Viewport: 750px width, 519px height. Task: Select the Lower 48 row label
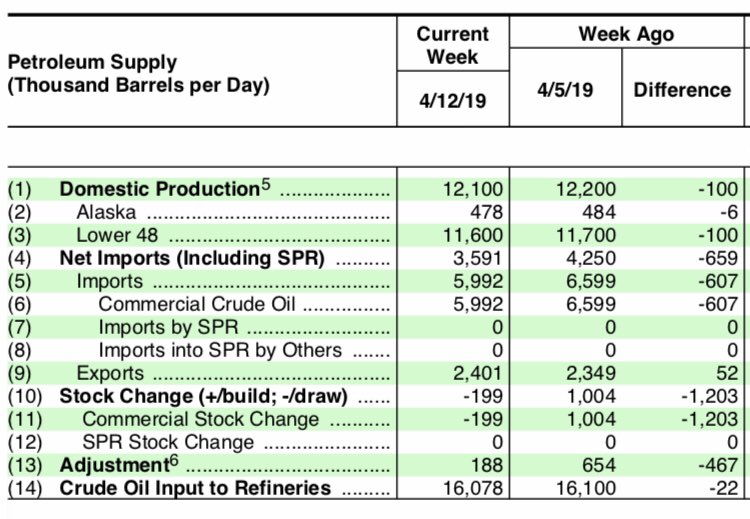click(118, 236)
